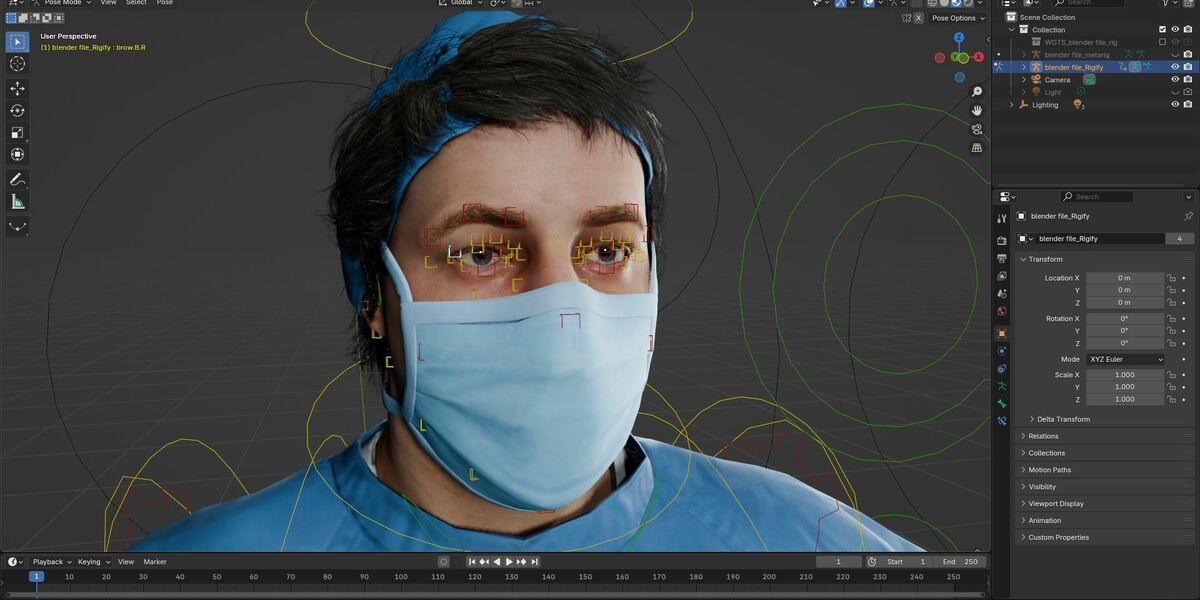Open the Armature data properties tab
This screenshot has height=600, width=1200.
coord(1002,386)
